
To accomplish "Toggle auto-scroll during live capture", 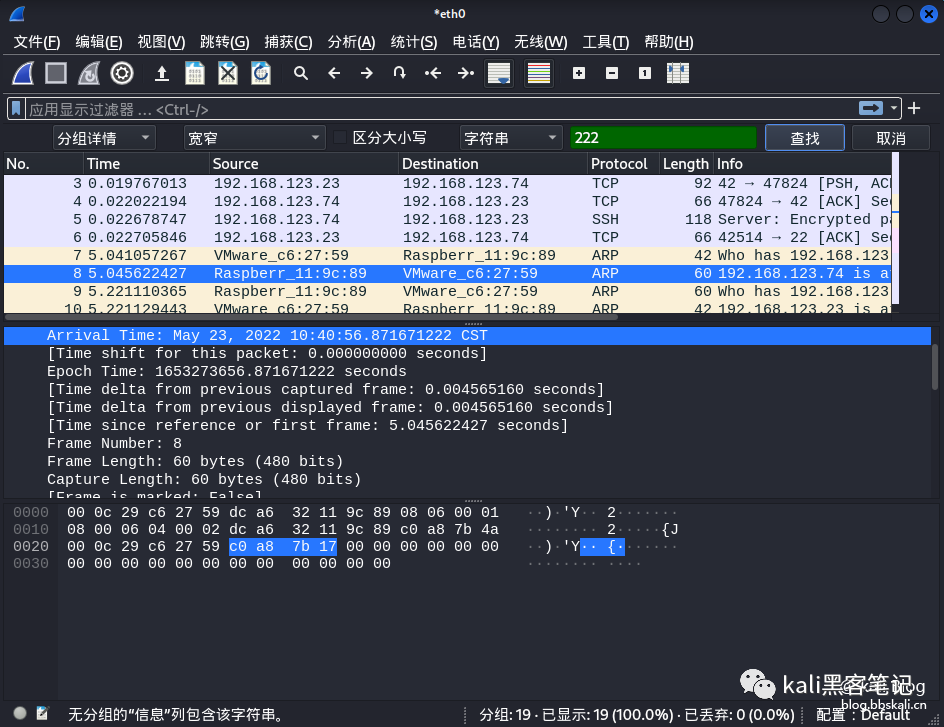I will coord(499,73).
